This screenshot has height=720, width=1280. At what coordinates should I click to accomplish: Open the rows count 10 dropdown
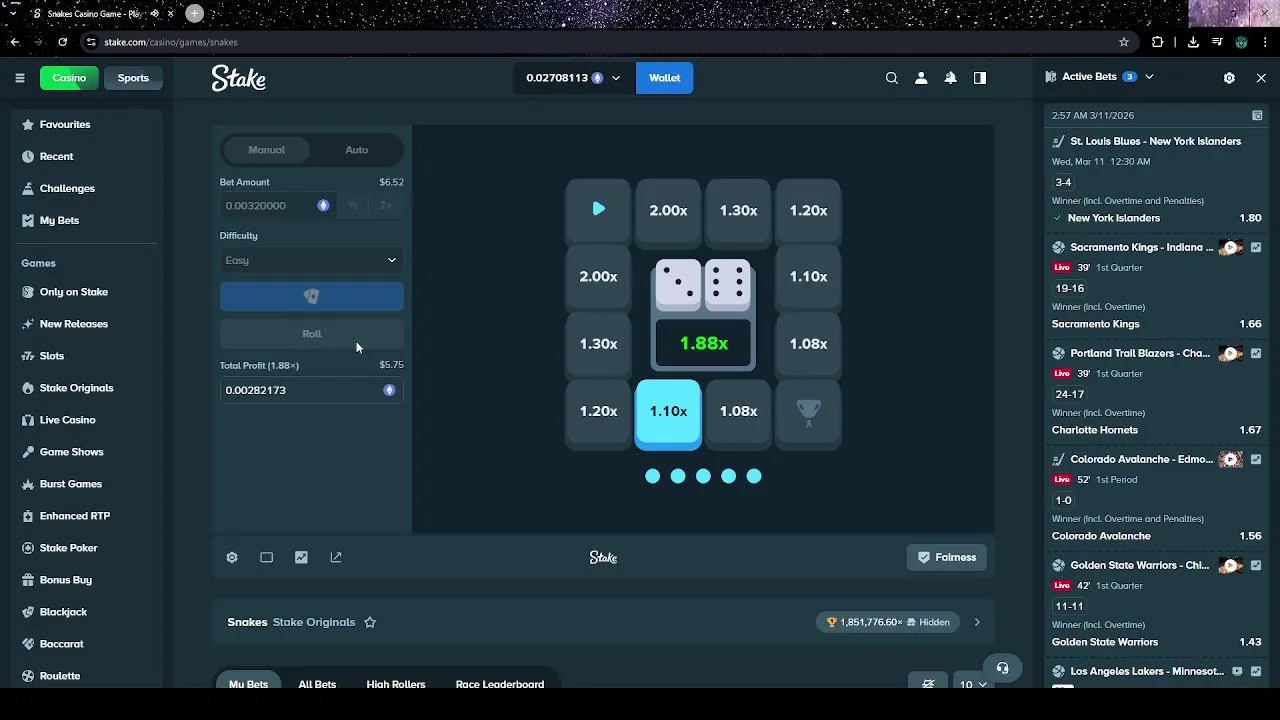973,684
